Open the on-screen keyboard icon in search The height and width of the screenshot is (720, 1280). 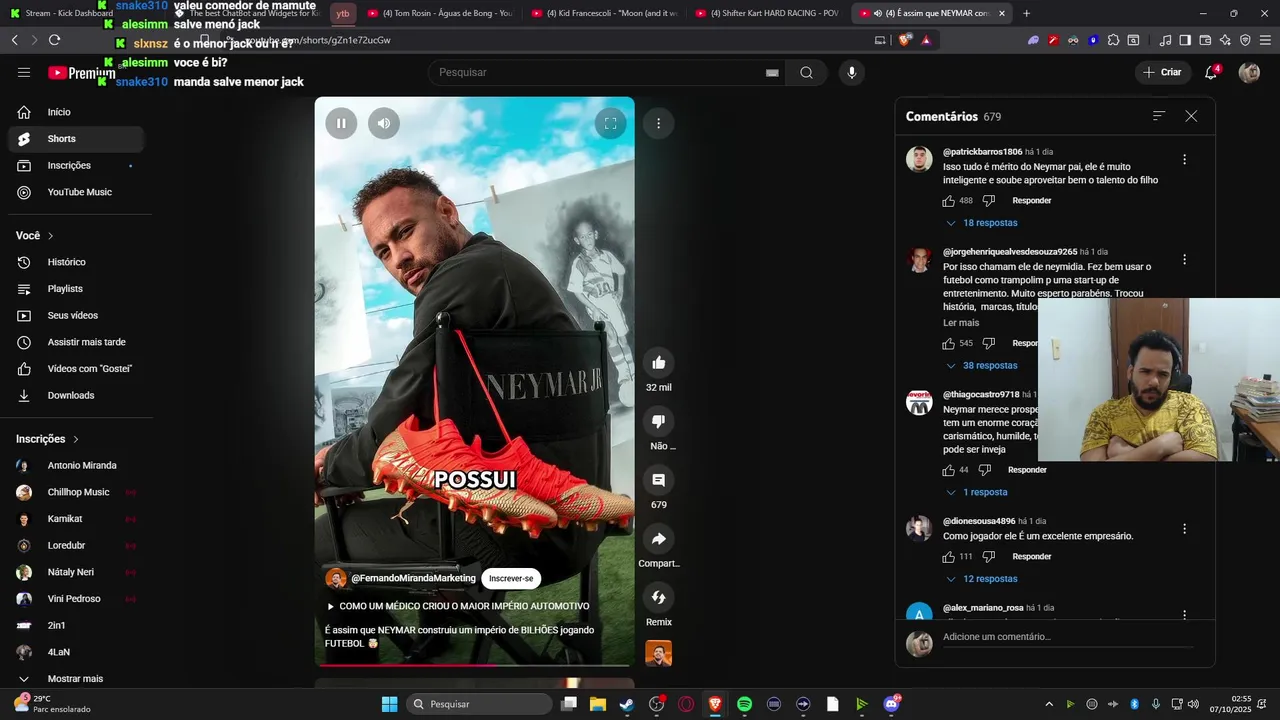pos(772,72)
